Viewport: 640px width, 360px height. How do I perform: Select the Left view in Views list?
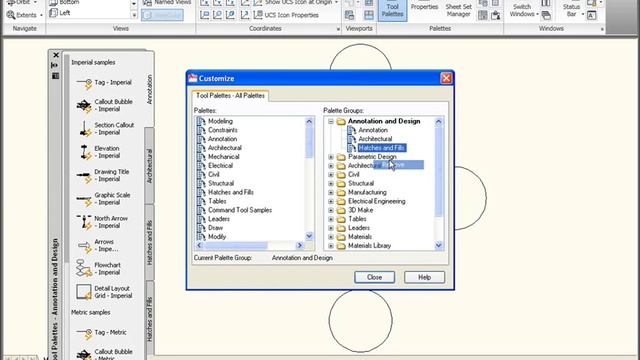click(x=60, y=13)
